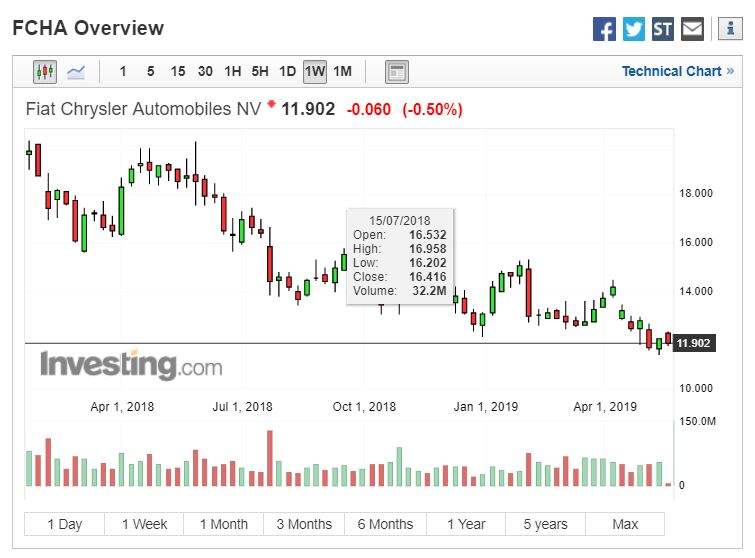This screenshot has width=755, height=558.
Task: Share chart on StockTwits
Action: tap(663, 29)
